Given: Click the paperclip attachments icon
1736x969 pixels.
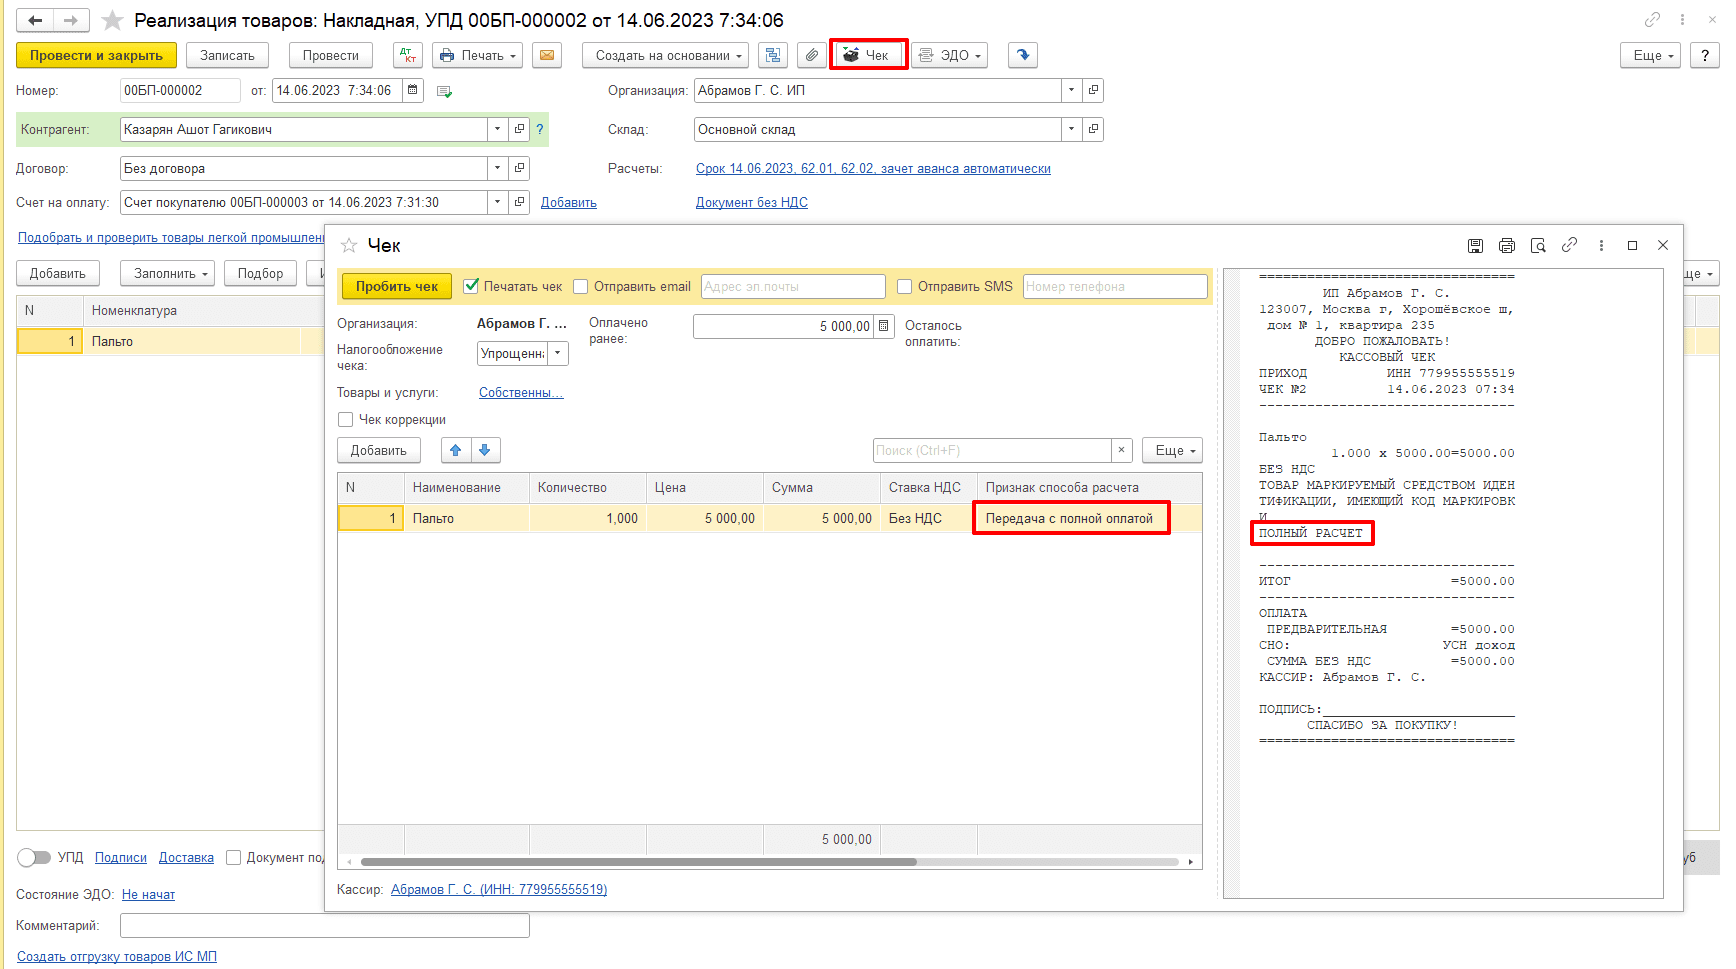Looking at the screenshot, I should (x=811, y=55).
